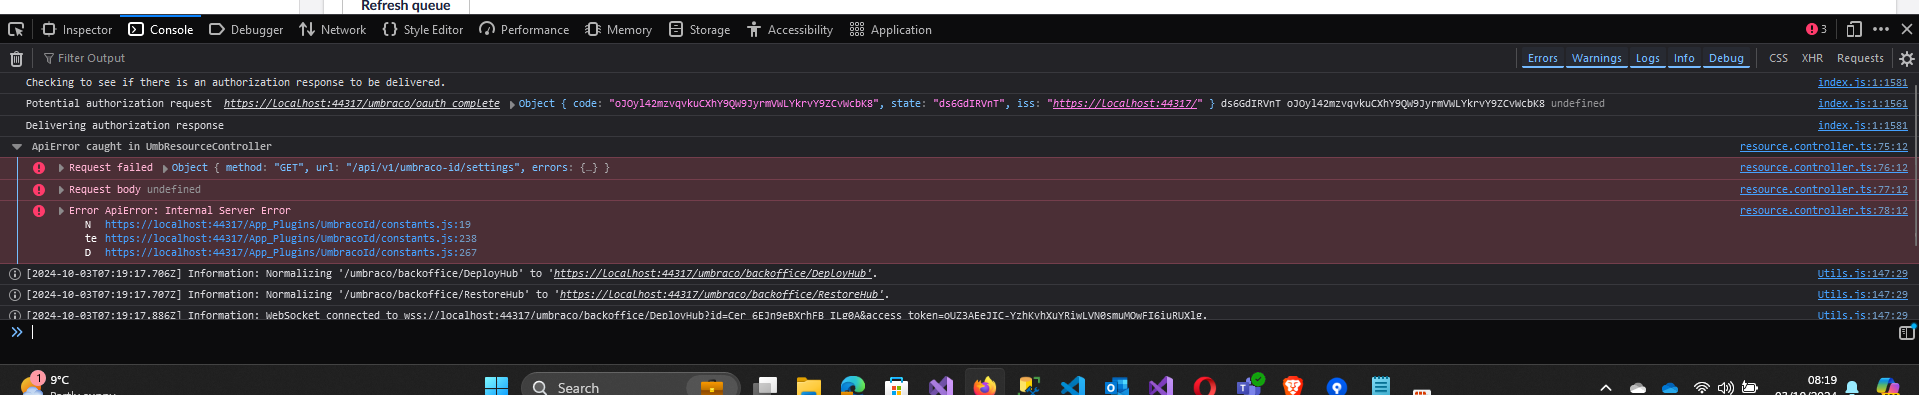The height and width of the screenshot is (395, 1919).
Task: Open index.js:1:1561 source link
Action: (x=1862, y=103)
